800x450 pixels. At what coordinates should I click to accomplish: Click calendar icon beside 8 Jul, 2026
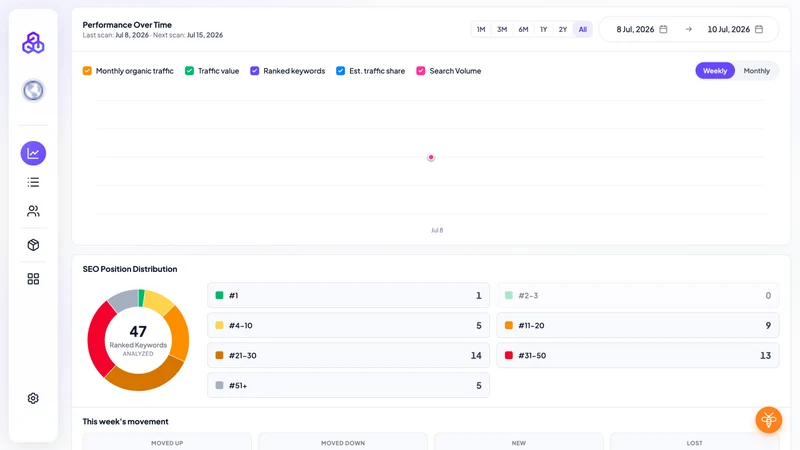pos(663,29)
